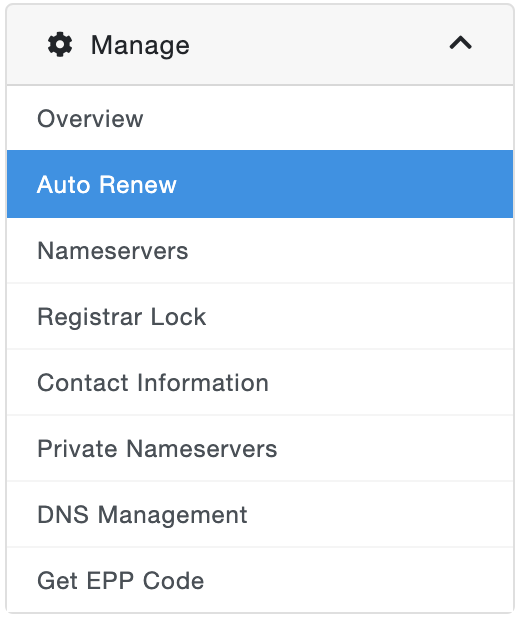Open Private Nameservers option
Viewport: 524px width, 626px height.
pos(260,448)
